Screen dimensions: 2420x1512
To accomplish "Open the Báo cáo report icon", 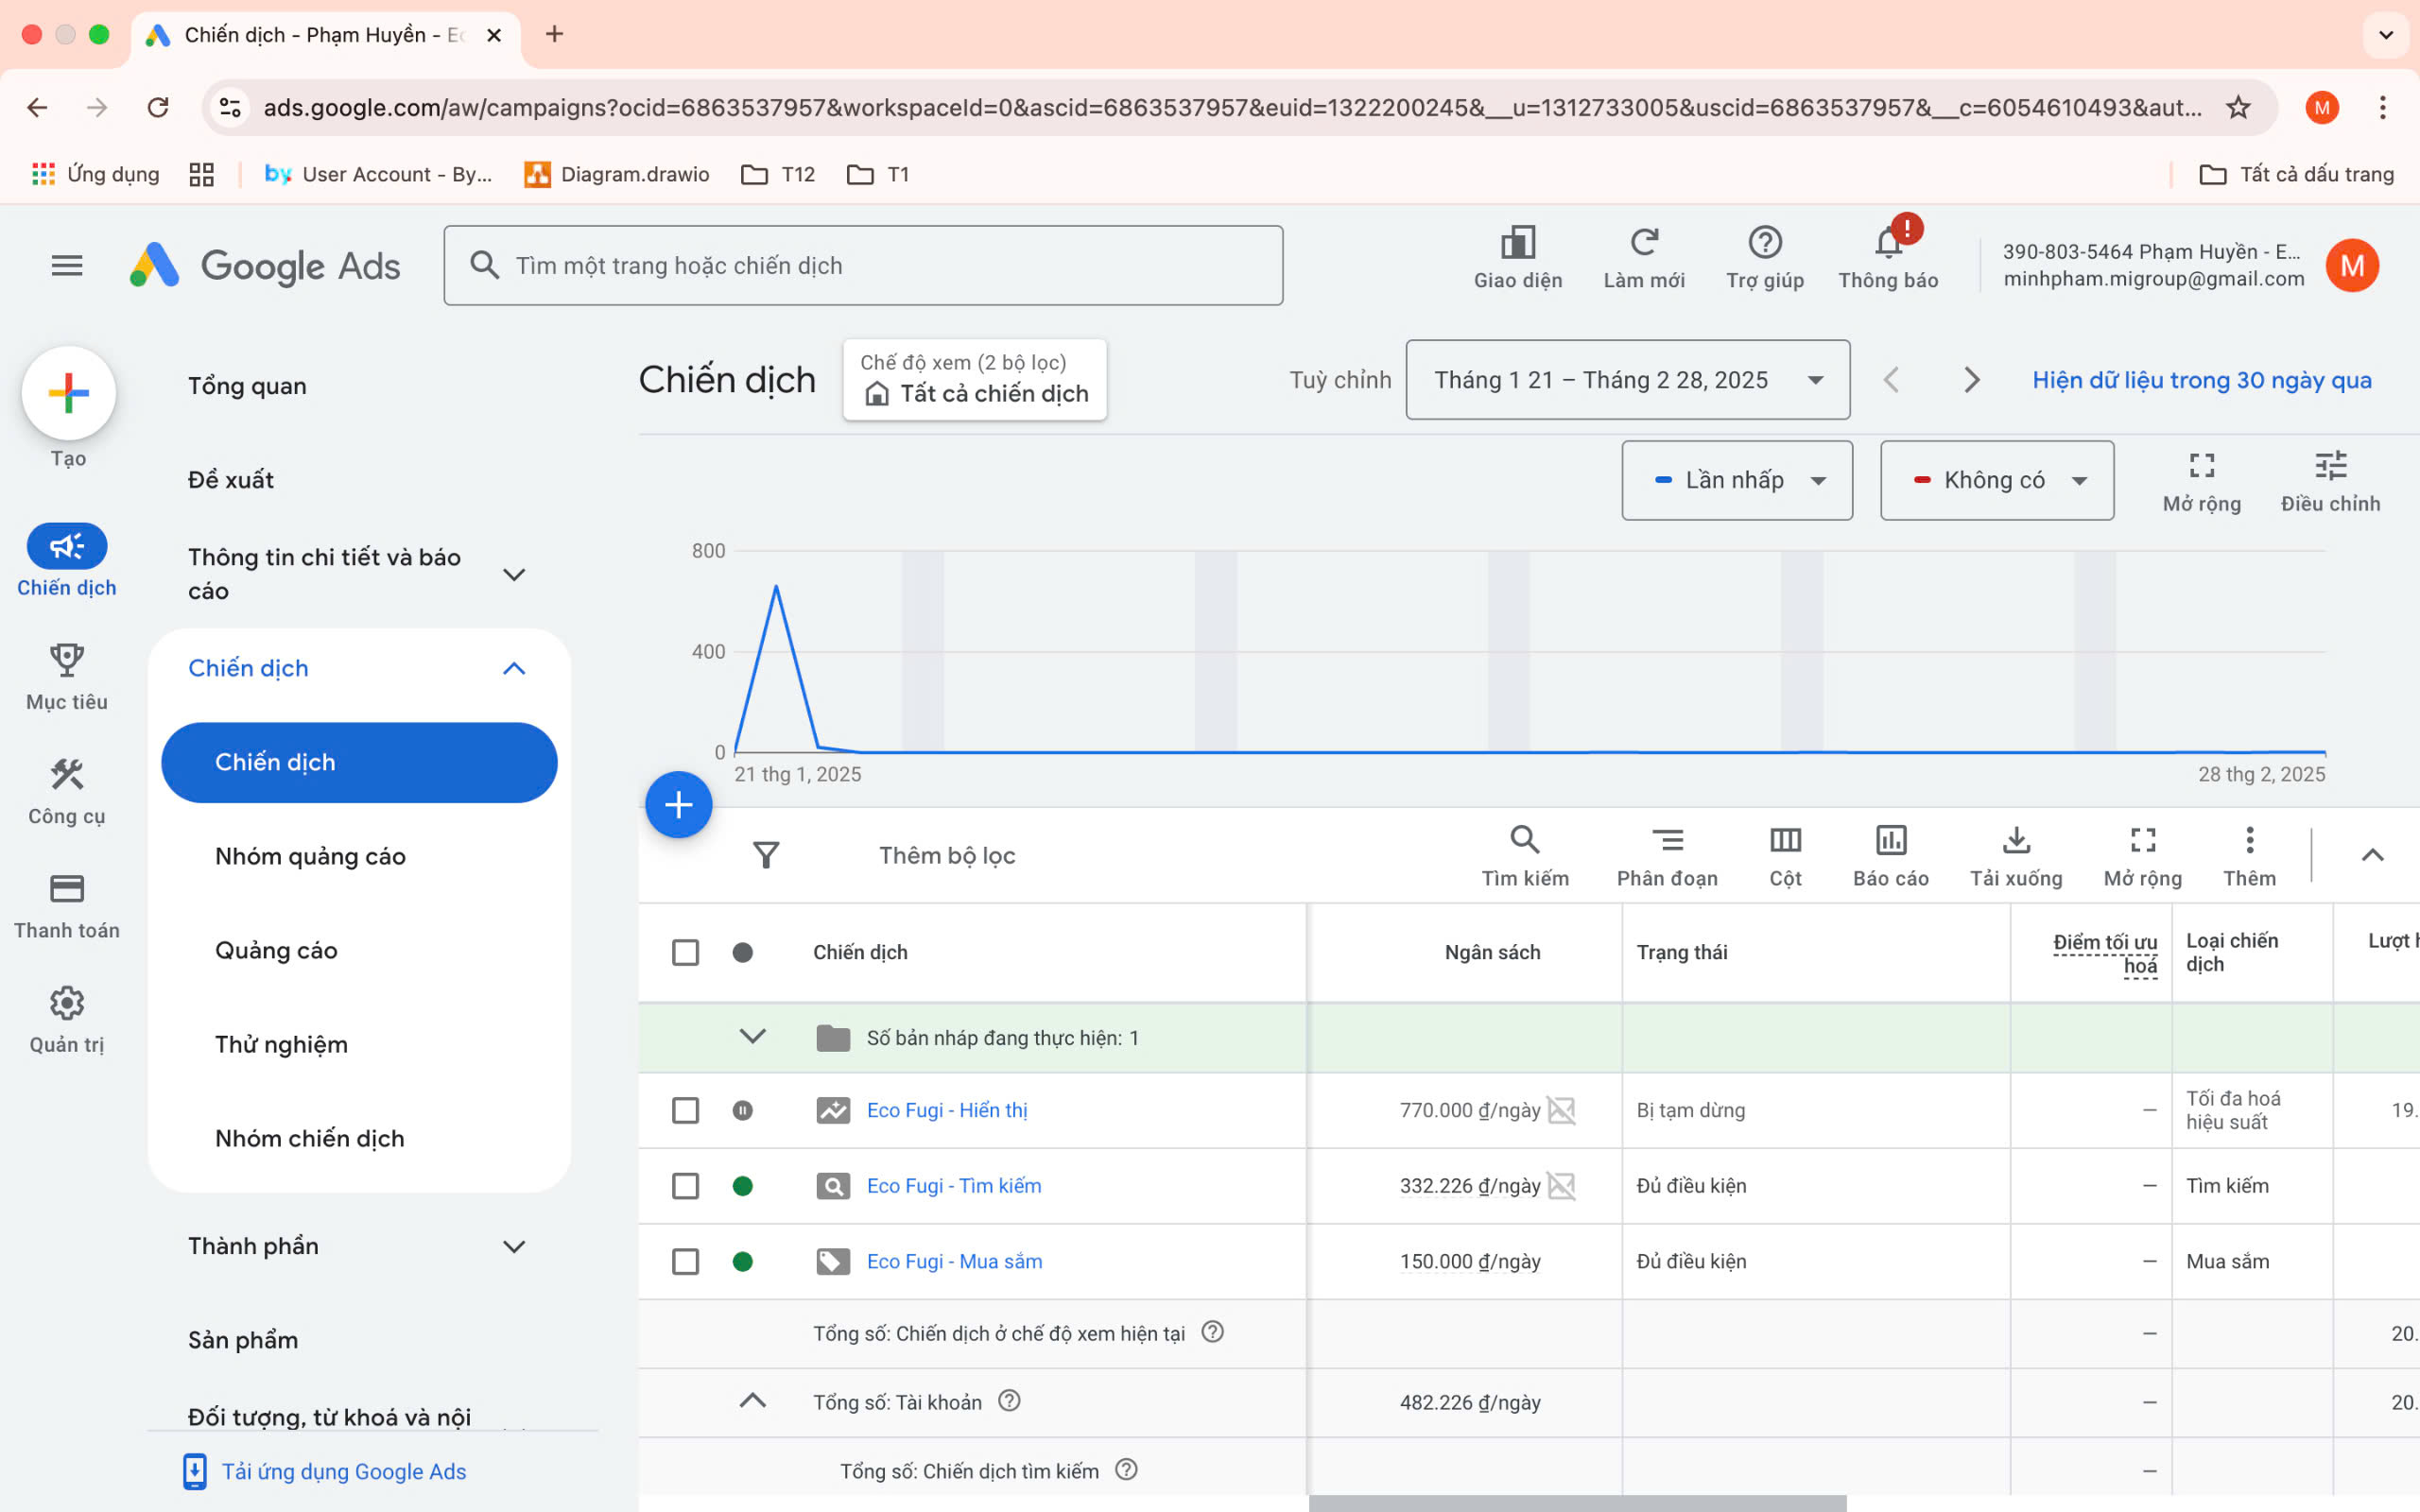I will (1890, 840).
